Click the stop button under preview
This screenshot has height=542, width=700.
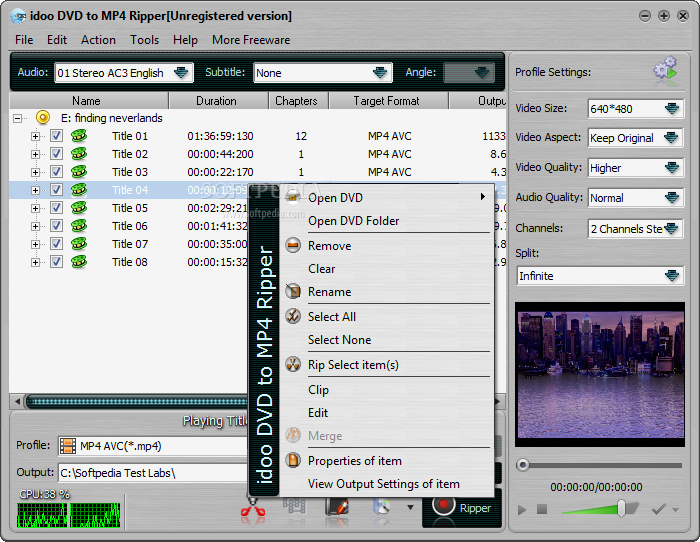coord(542,509)
